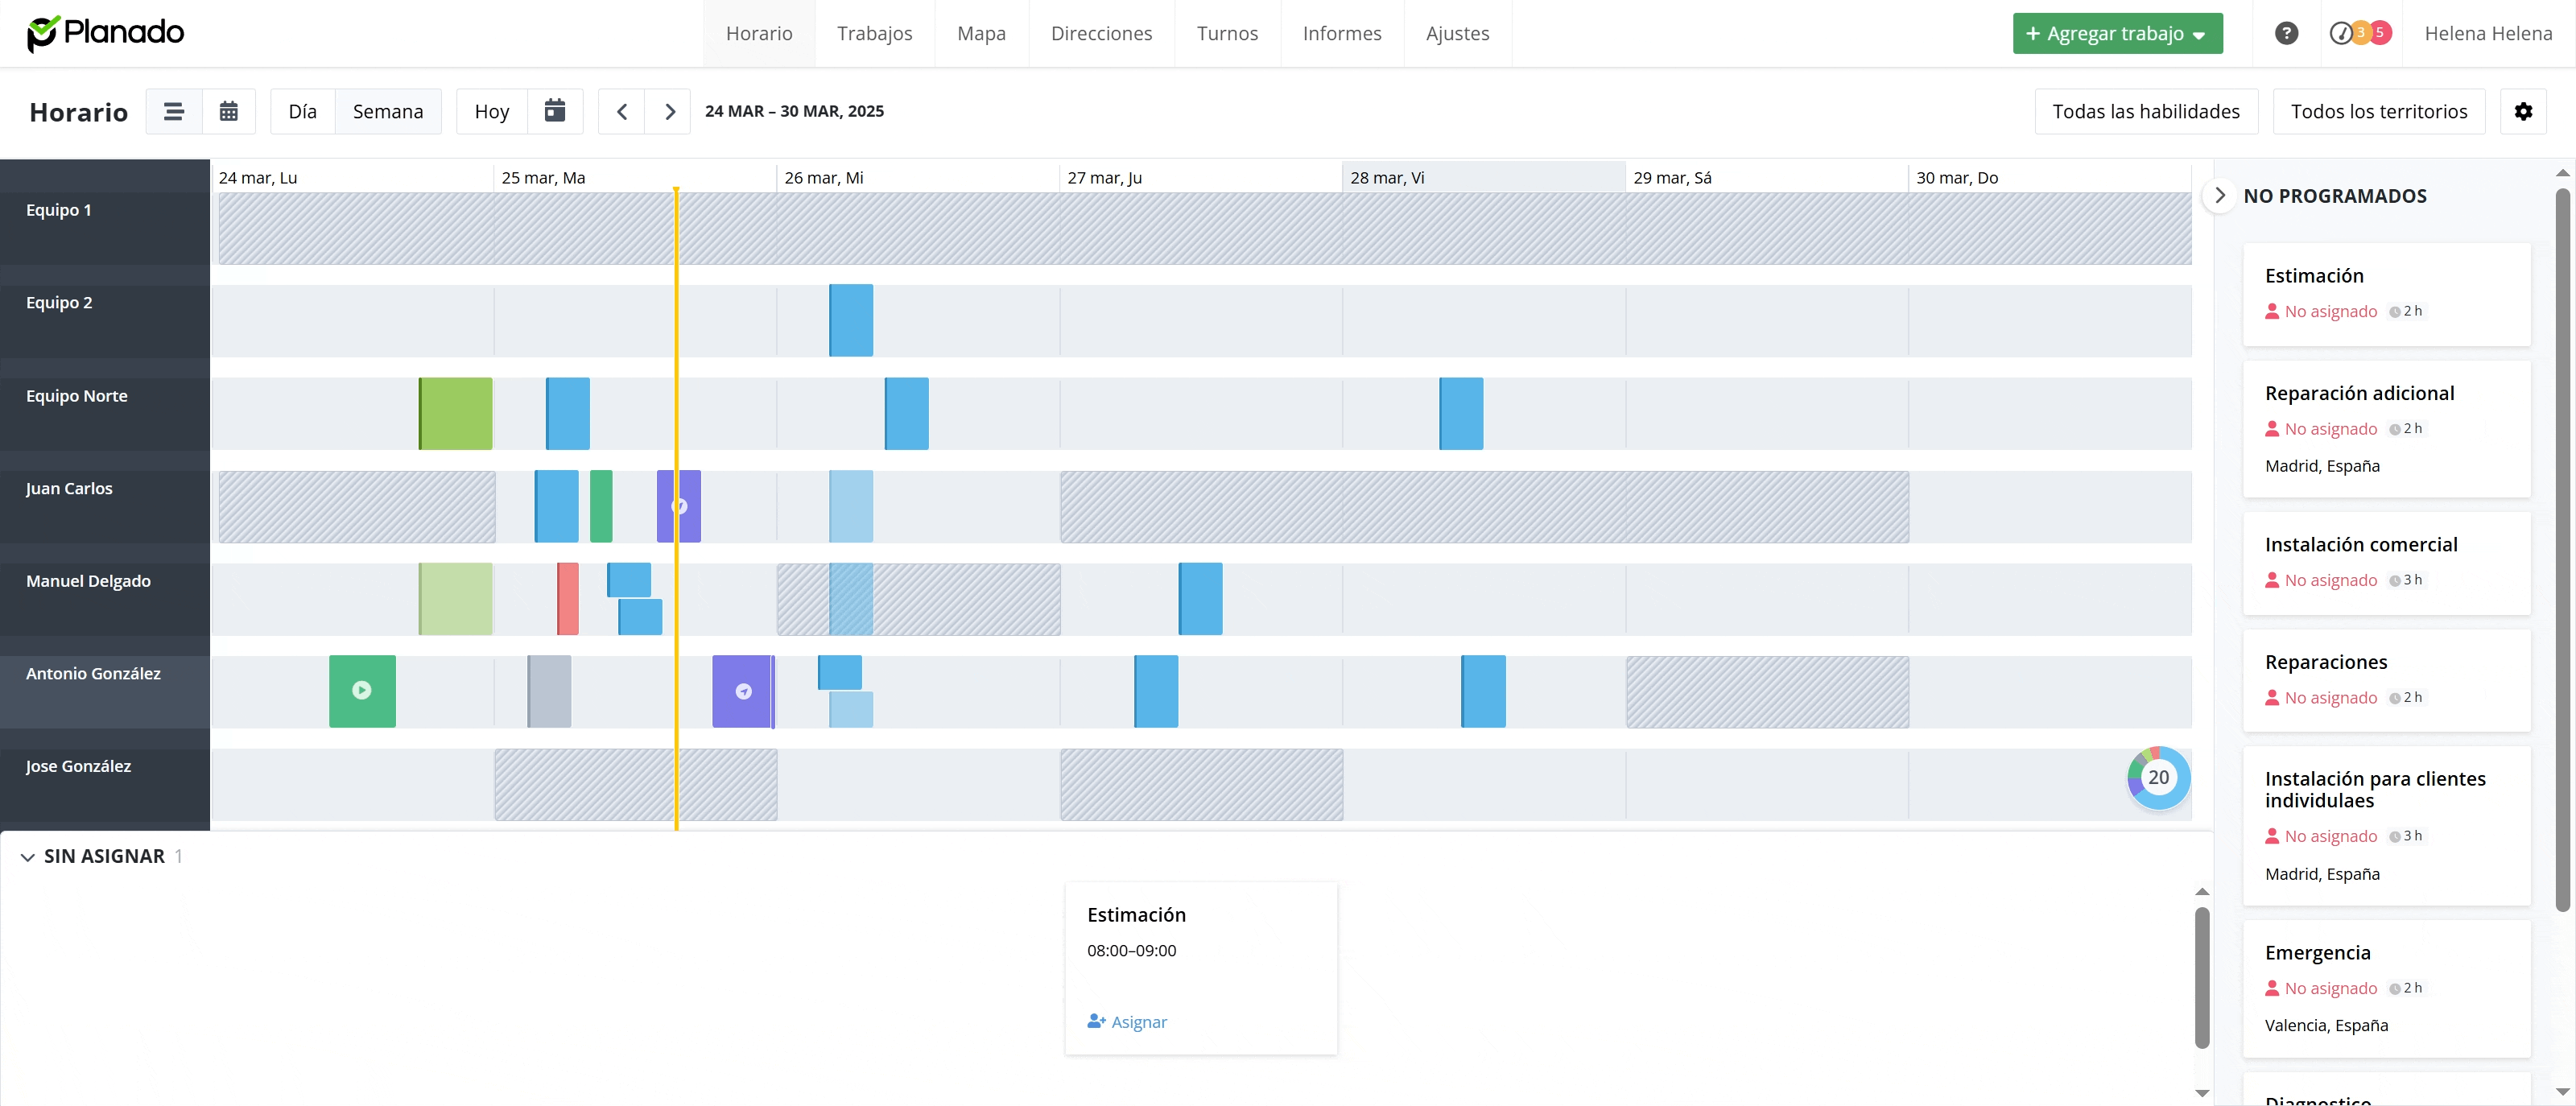The image size is (2576, 1106).
Task: Click the help question mark icon
Action: click(2286, 33)
